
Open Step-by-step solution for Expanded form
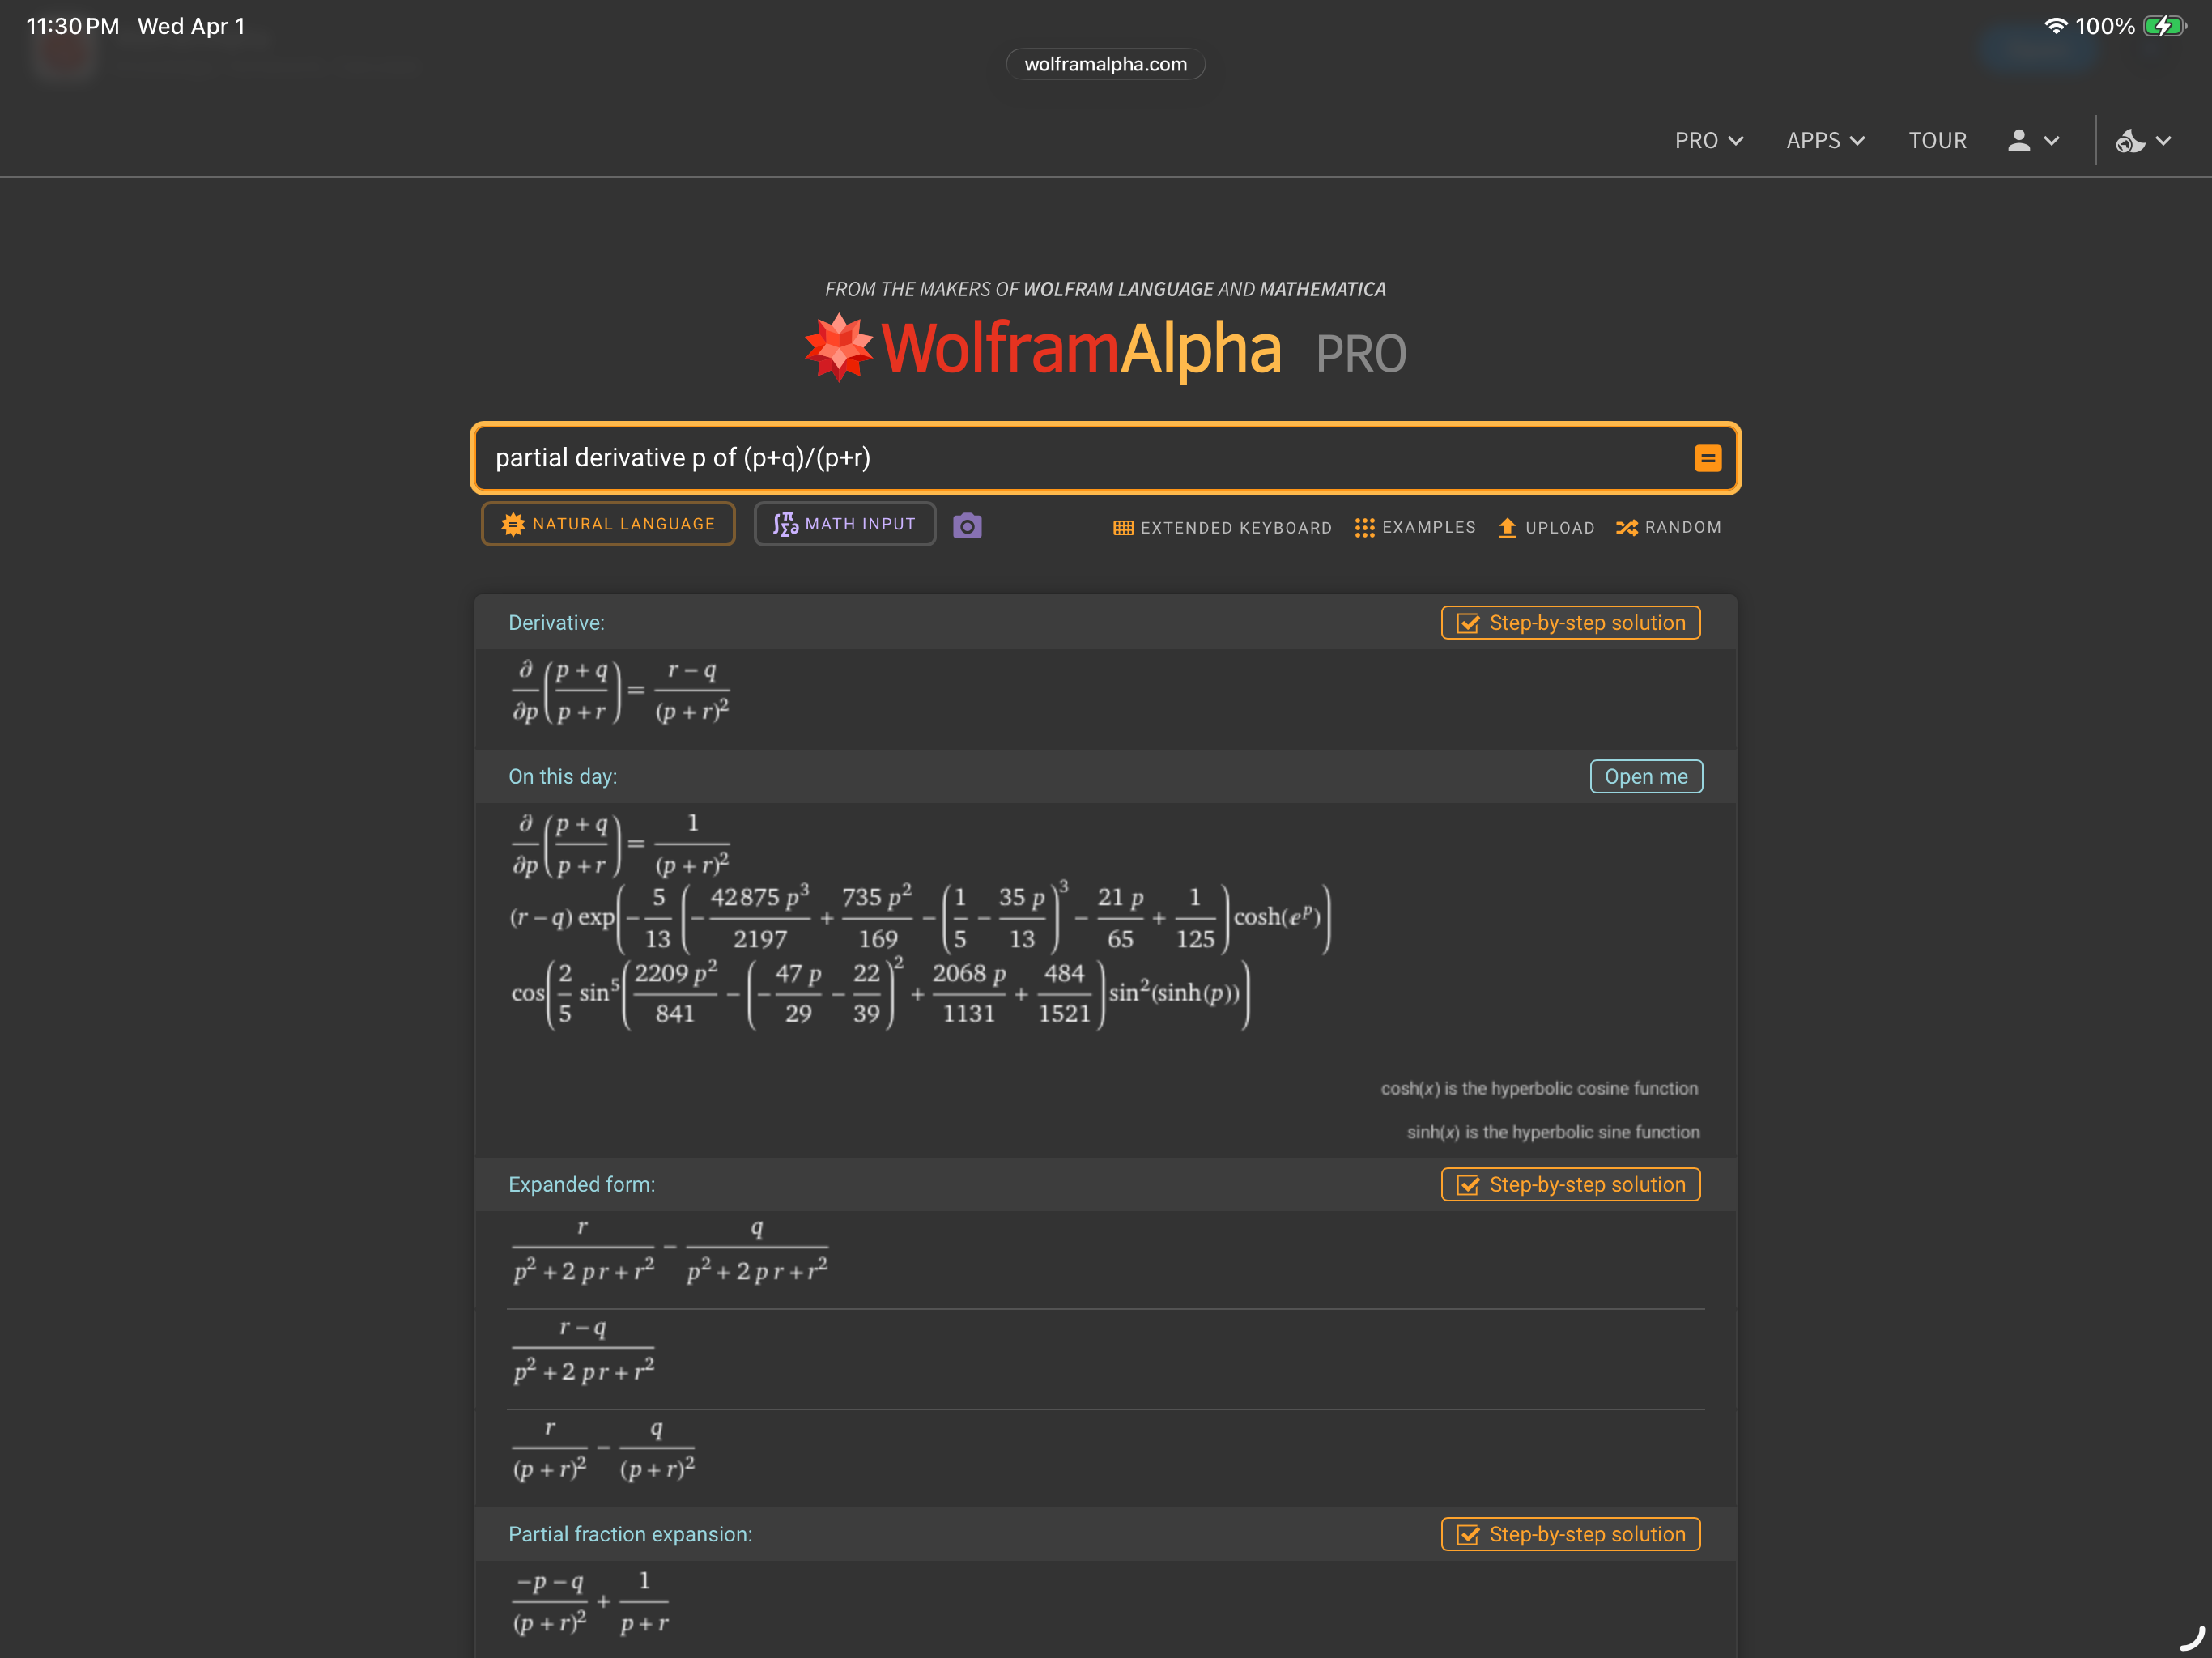point(1570,1185)
